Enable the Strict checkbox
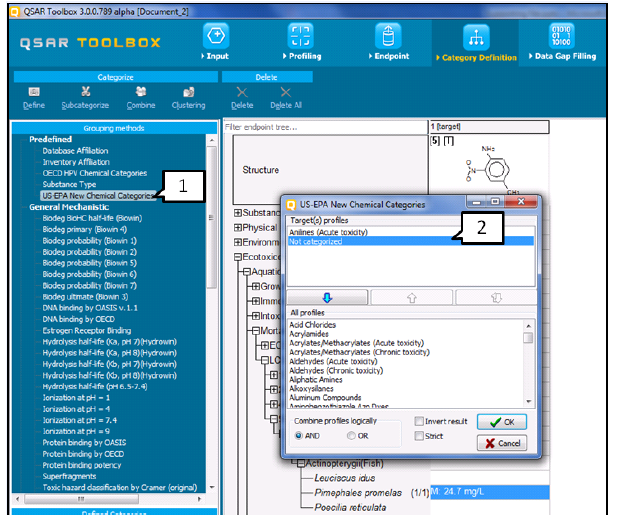The width and height of the screenshot is (621, 516). tap(419, 436)
